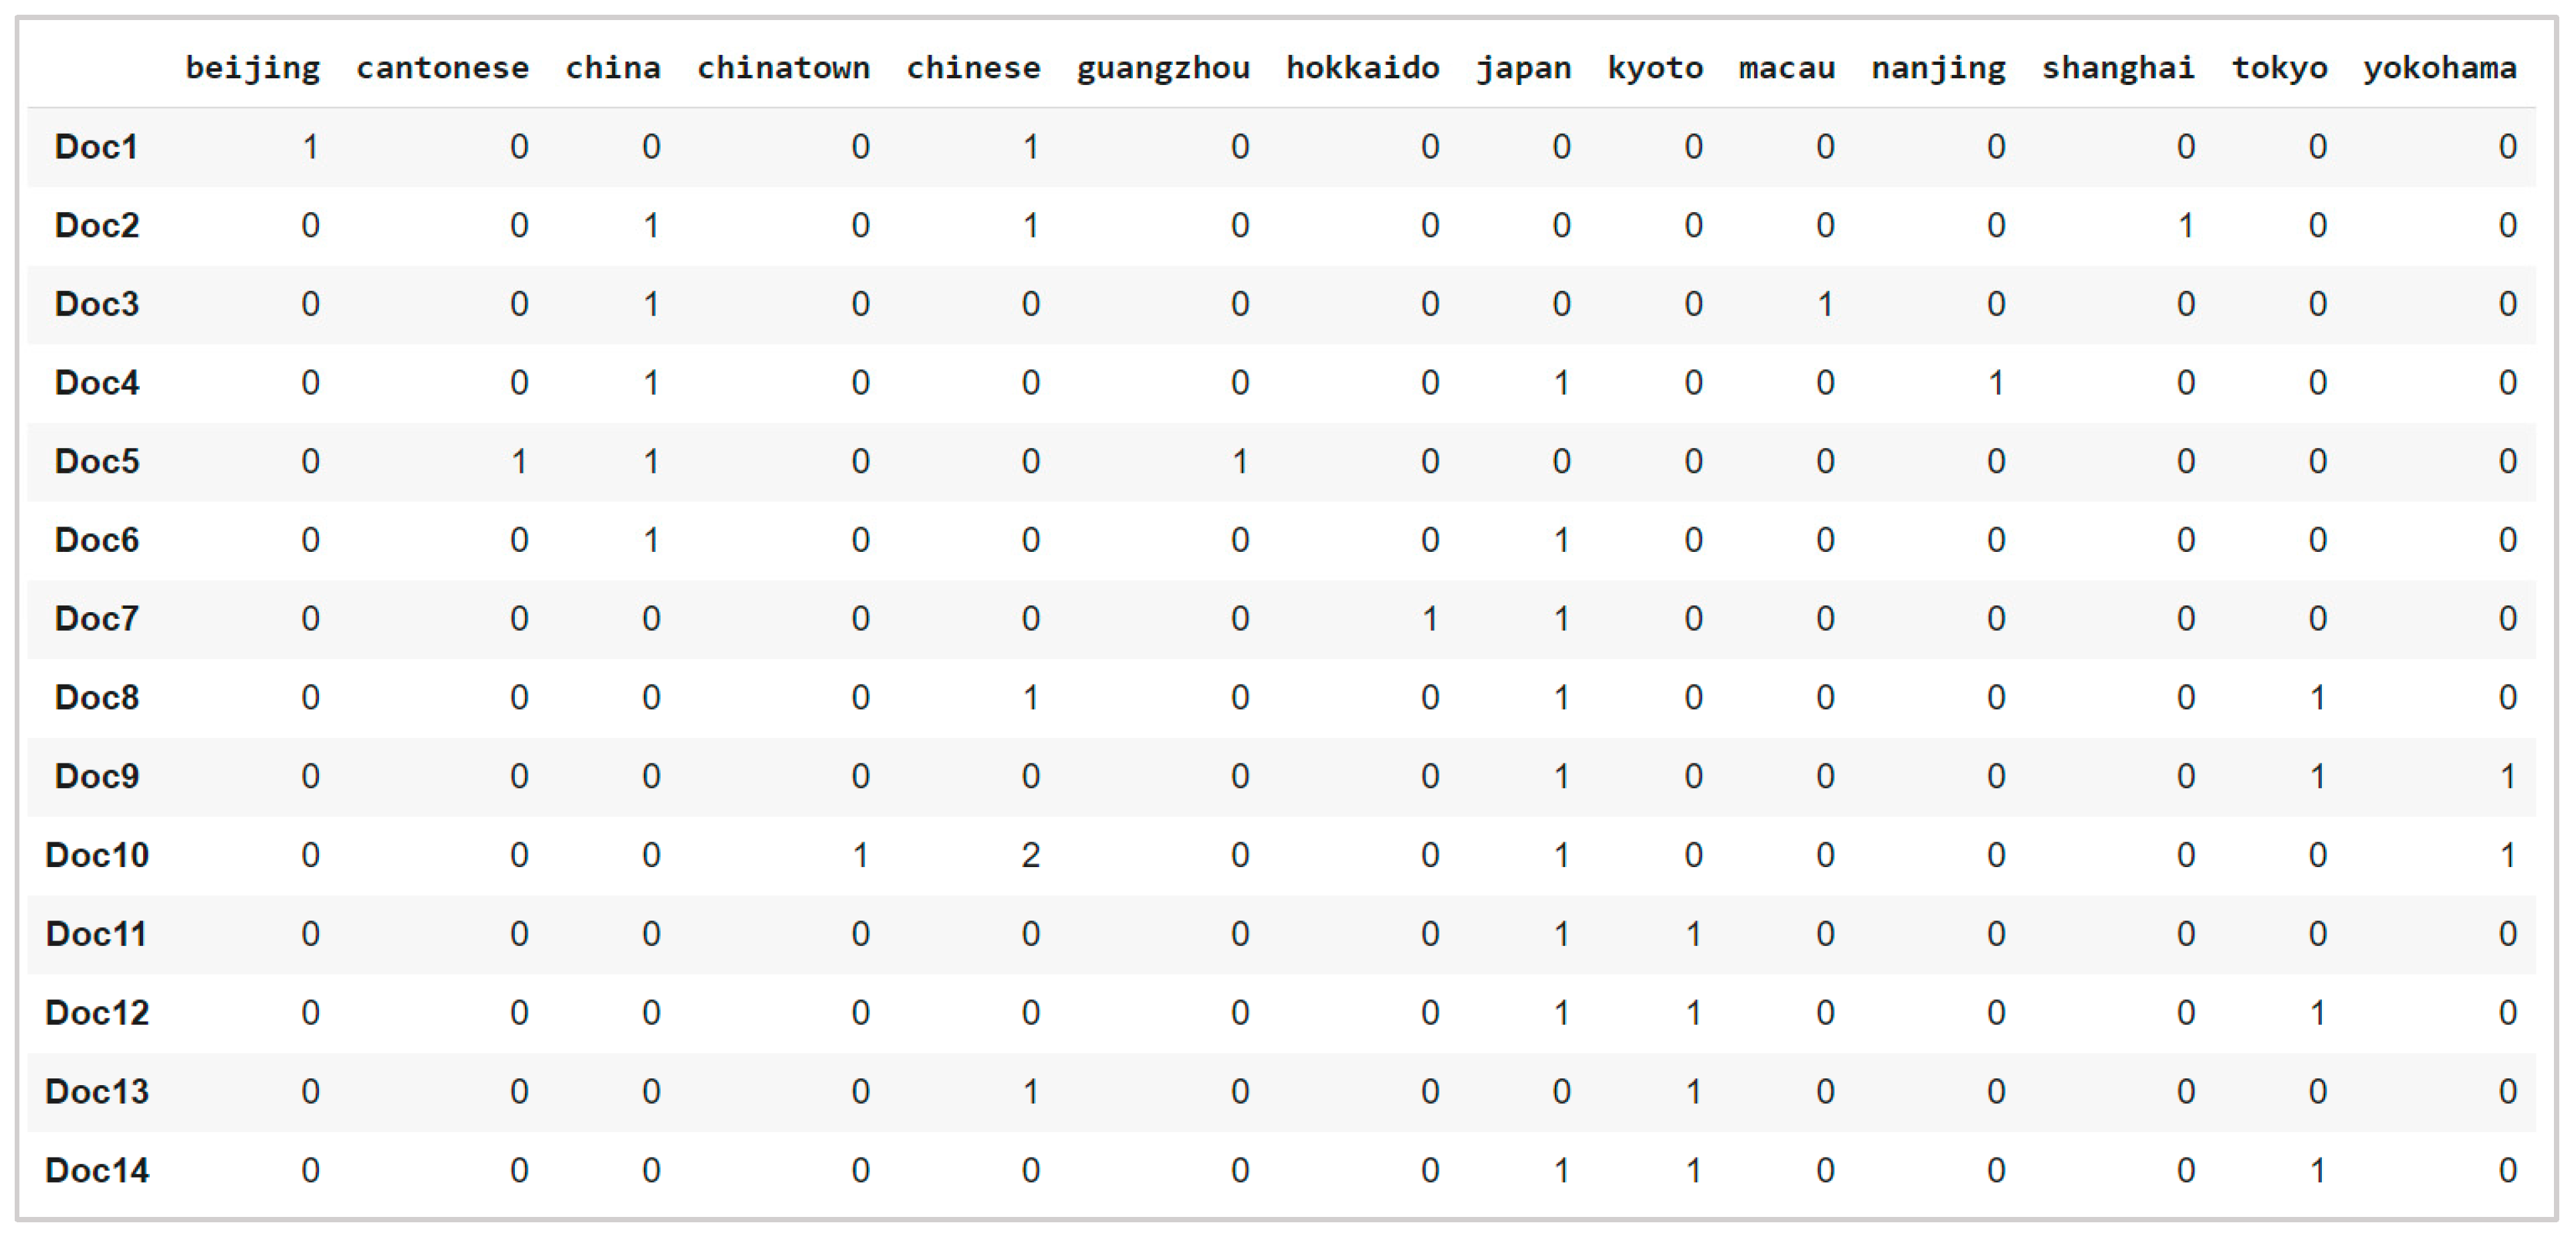The height and width of the screenshot is (1237, 2576).
Task: Click Doc7's hokkaido cell
Action: 1429,619
